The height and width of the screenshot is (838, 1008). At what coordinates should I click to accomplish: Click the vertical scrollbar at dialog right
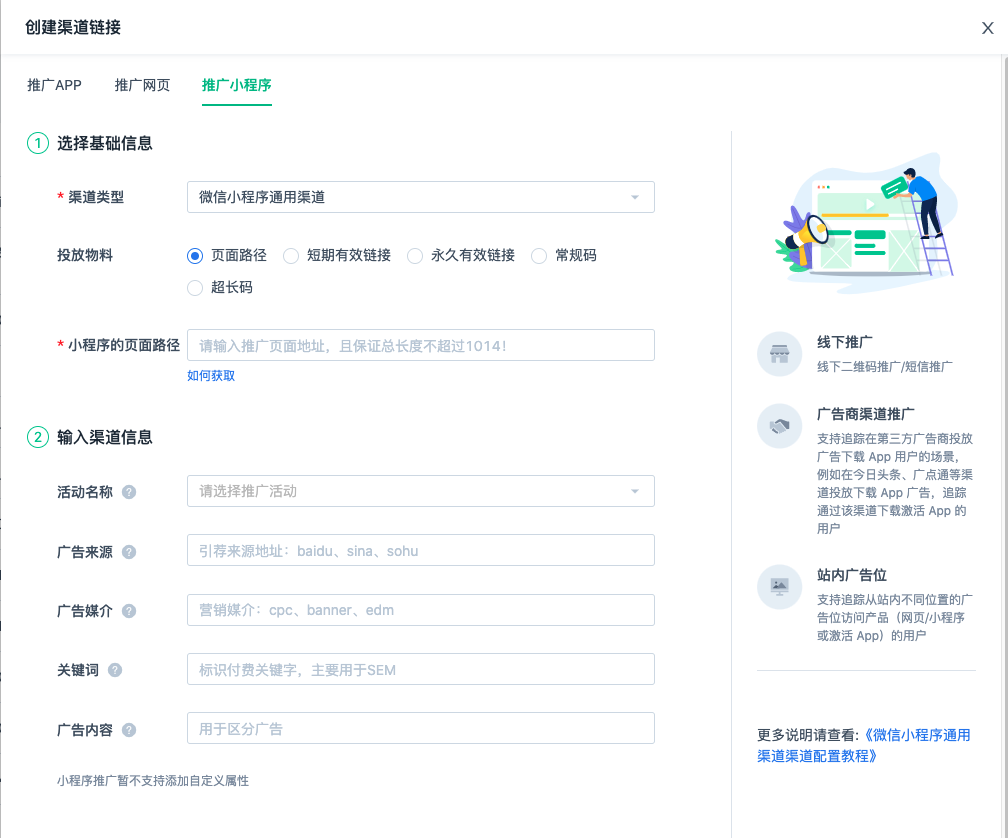click(x=1005, y=447)
